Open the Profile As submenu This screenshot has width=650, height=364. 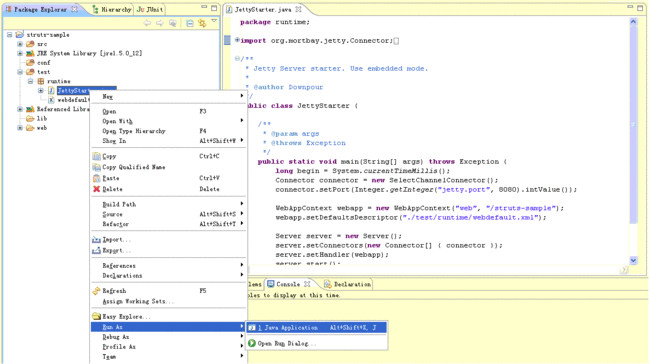coord(169,347)
